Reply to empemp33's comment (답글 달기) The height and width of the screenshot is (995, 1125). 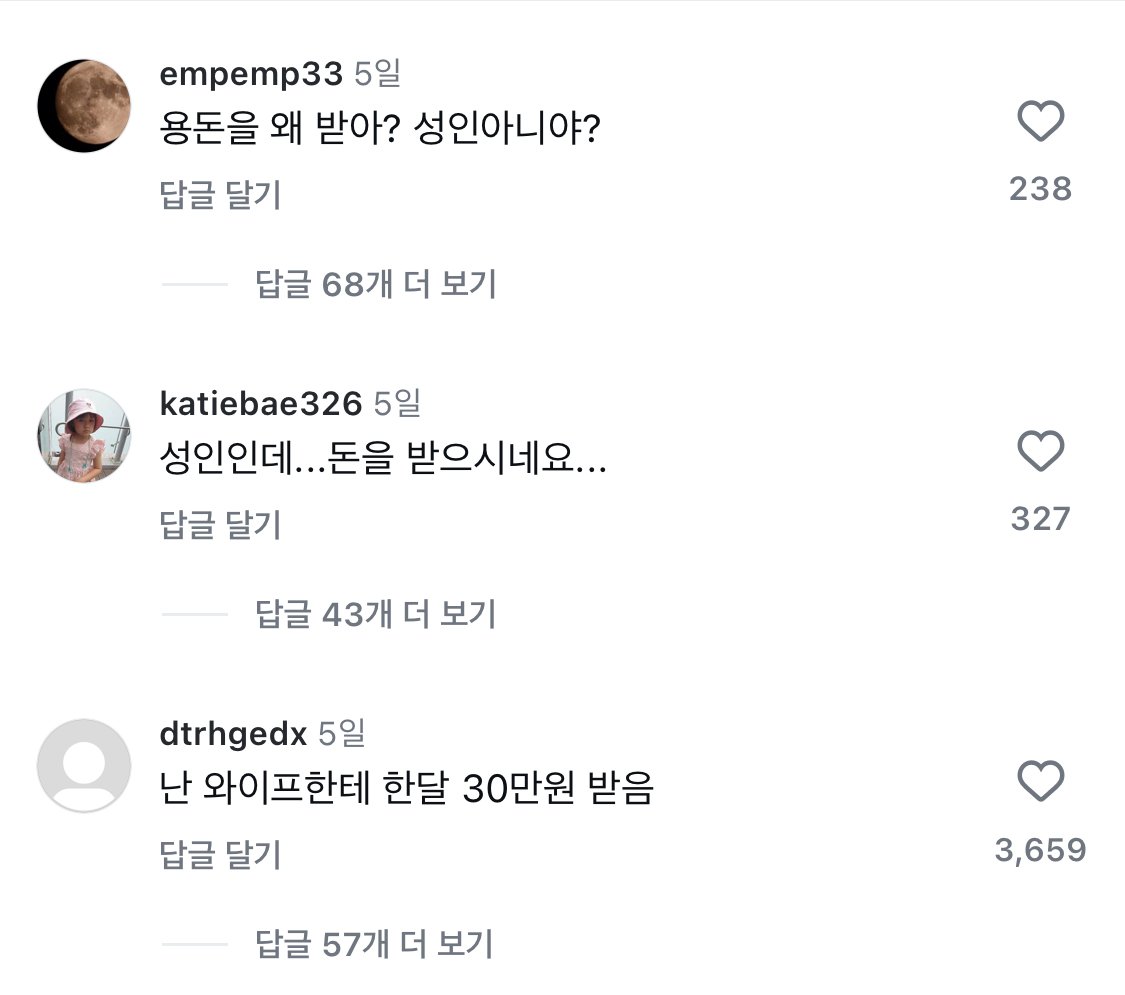point(220,196)
